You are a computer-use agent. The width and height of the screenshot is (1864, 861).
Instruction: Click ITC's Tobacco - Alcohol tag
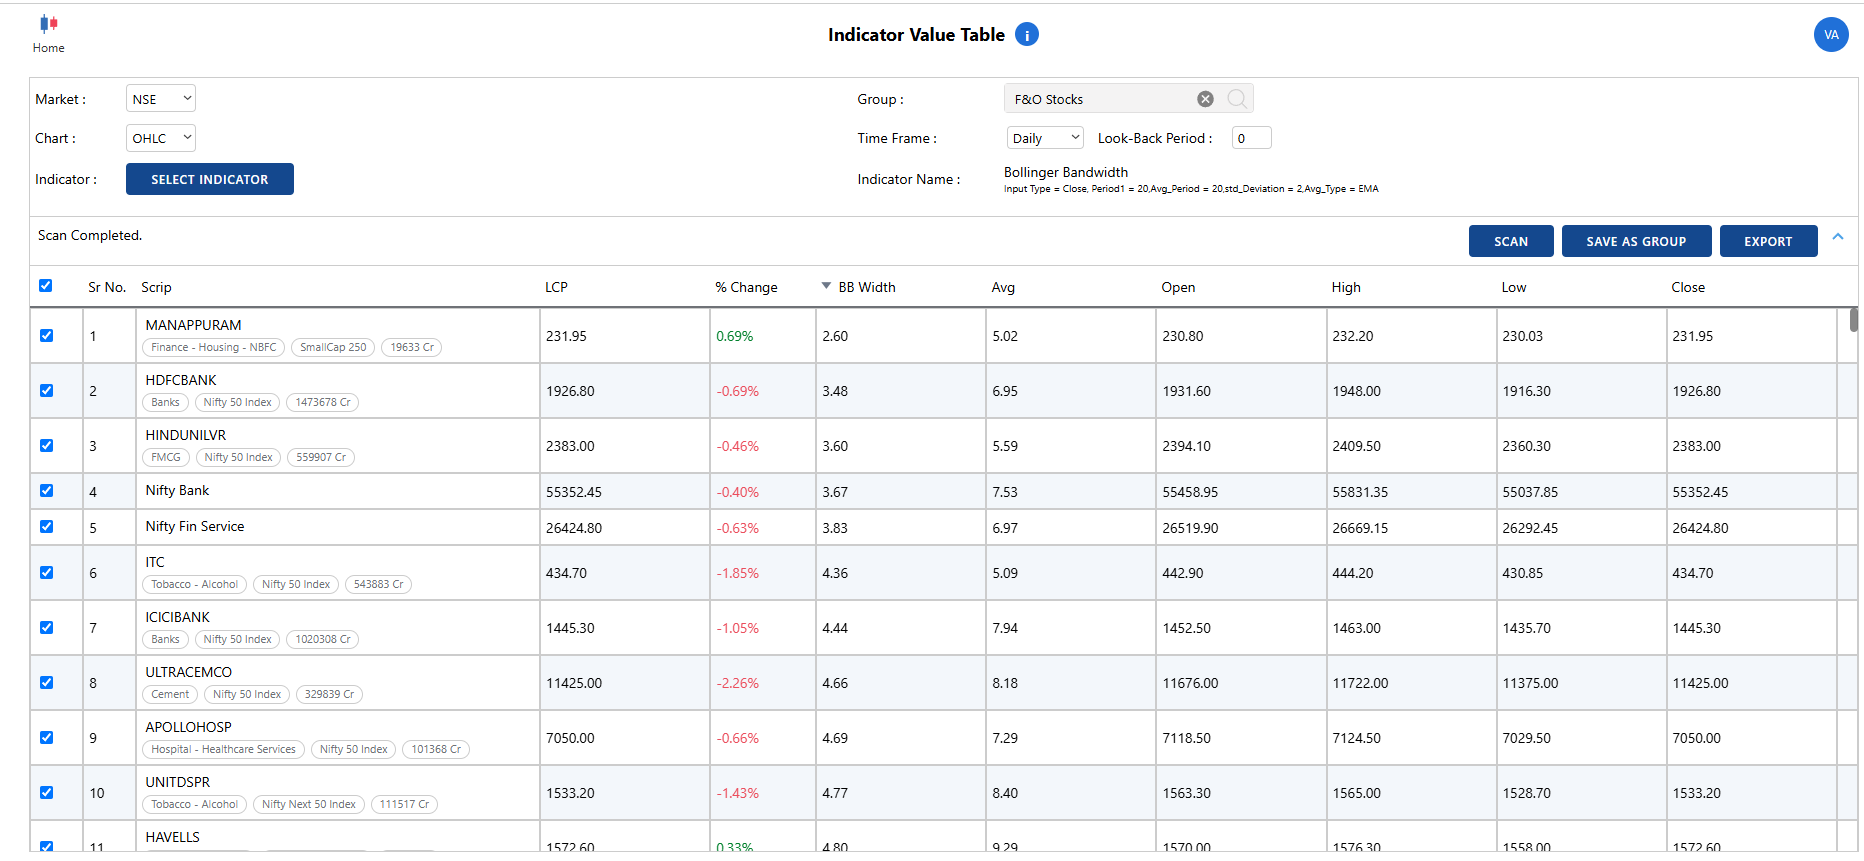(195, 584)
